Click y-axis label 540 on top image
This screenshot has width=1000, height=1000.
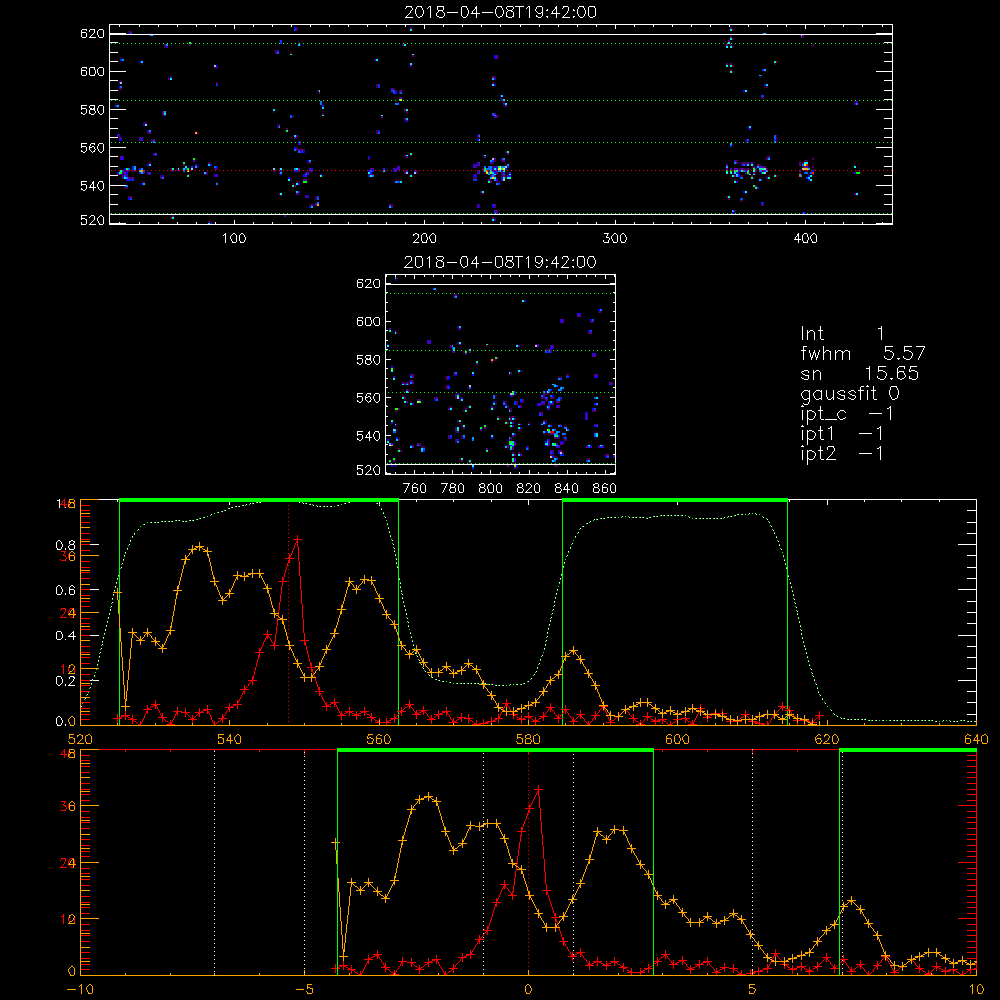point(92,186)
